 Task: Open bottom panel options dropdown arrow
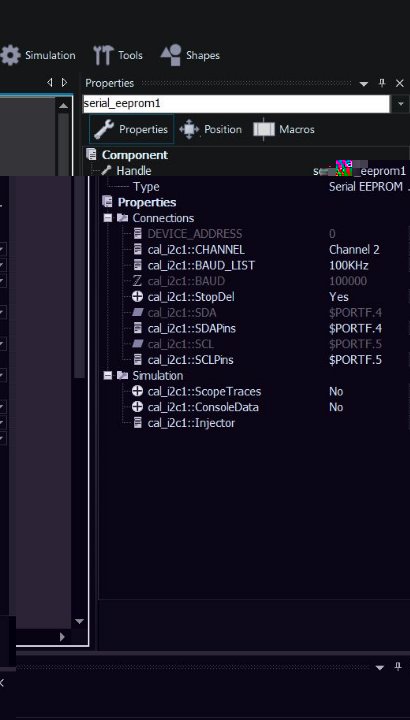click(x=379, y=668)
